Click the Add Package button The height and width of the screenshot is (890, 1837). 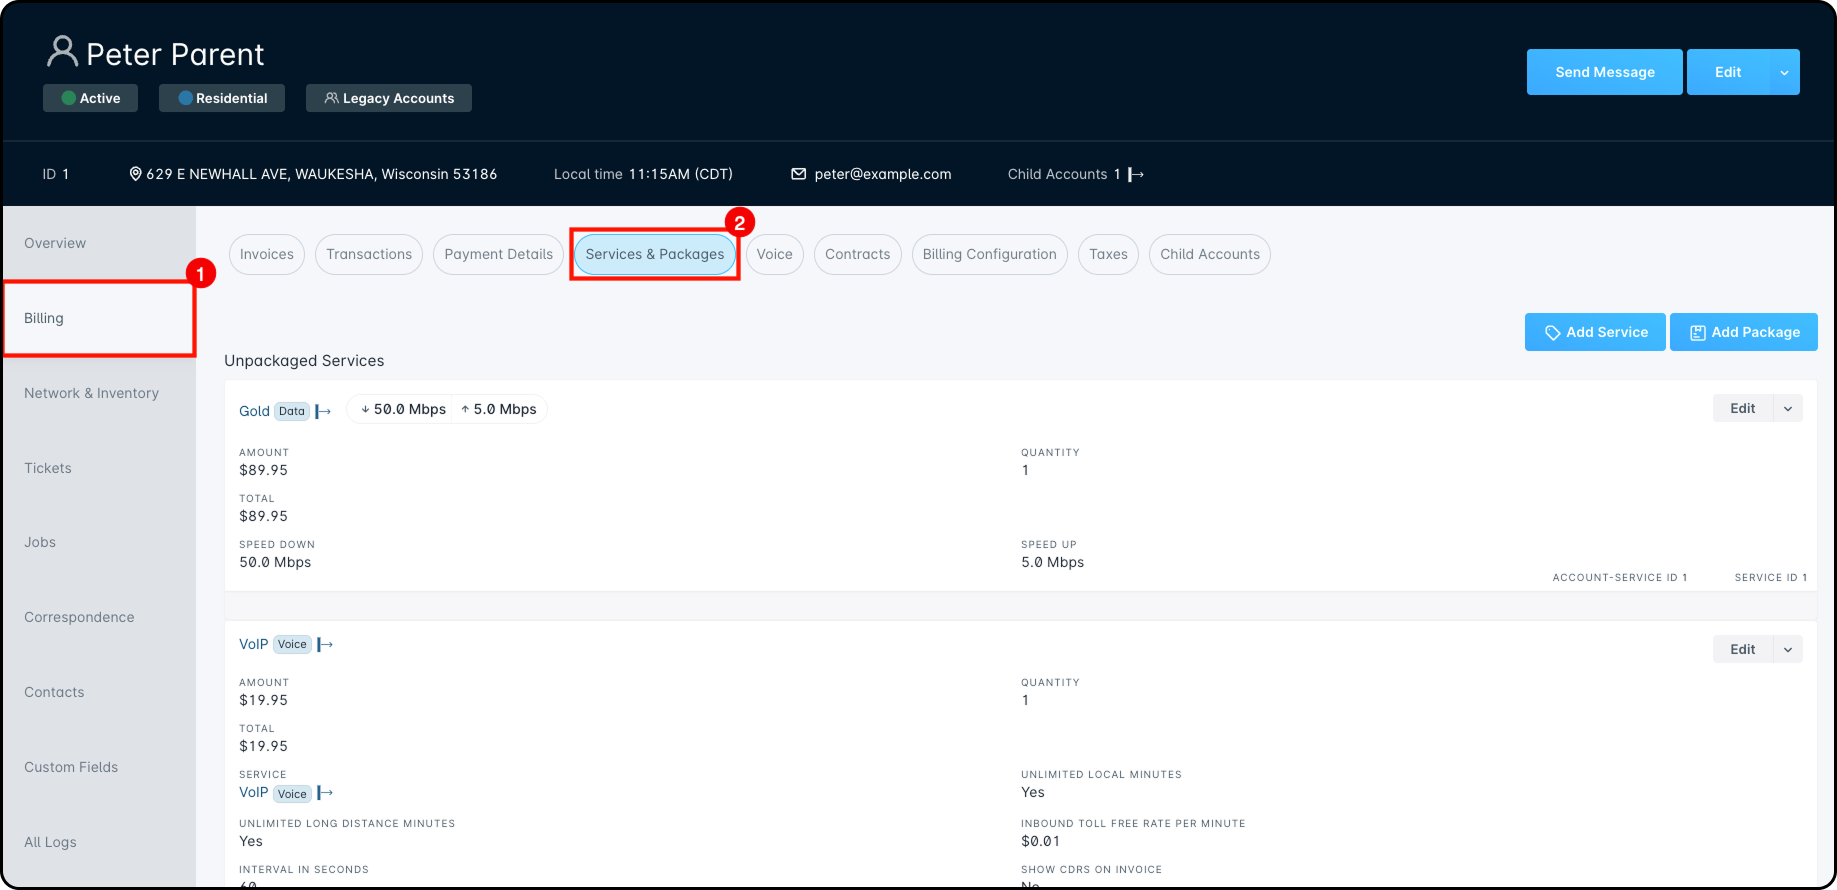pos(1744,332)
